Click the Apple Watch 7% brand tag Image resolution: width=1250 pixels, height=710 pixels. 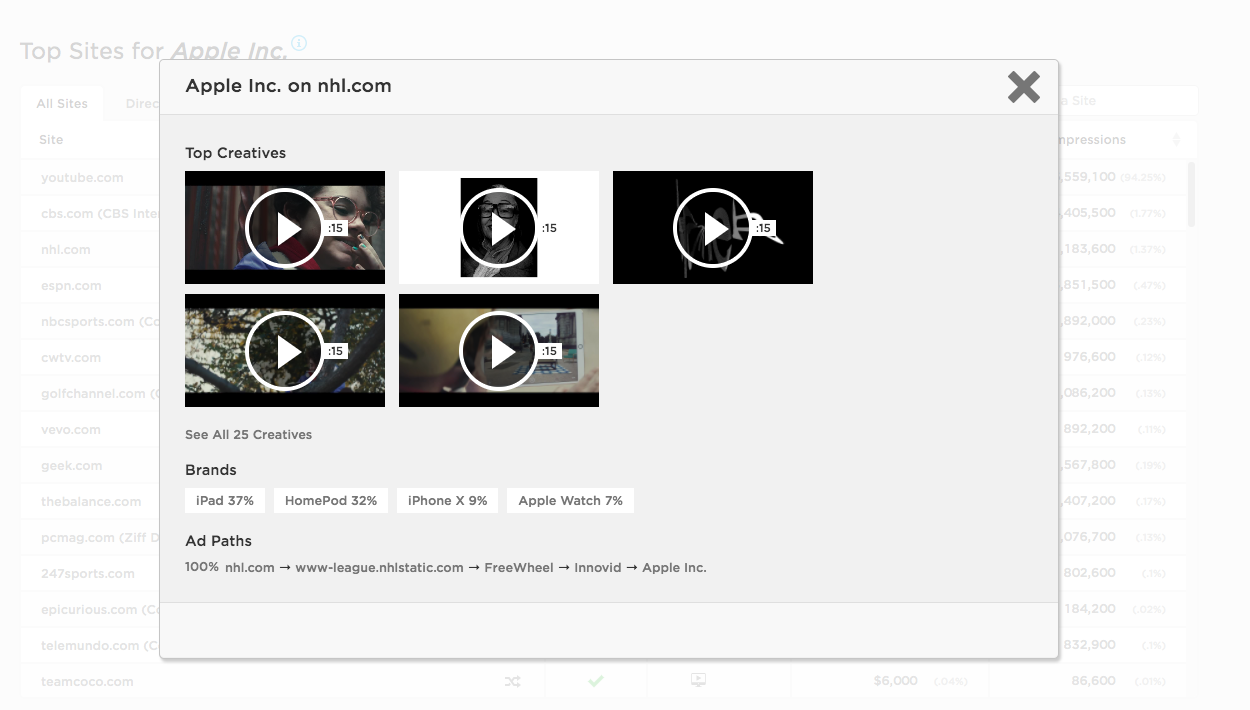[x=570, y=501]
